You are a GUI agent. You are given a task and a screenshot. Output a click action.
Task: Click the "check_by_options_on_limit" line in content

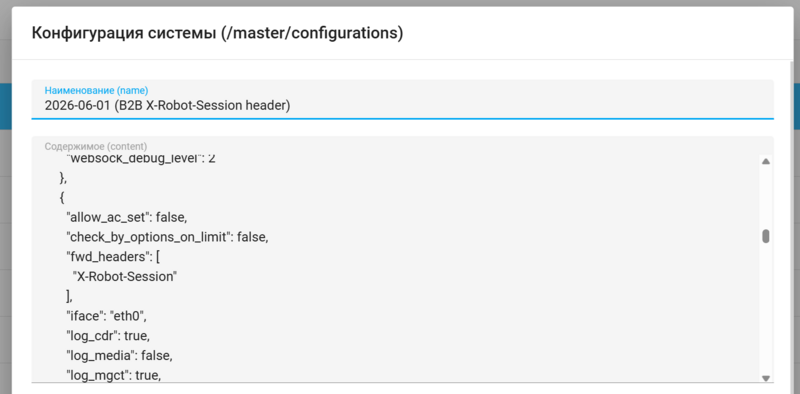coord(167,237)
